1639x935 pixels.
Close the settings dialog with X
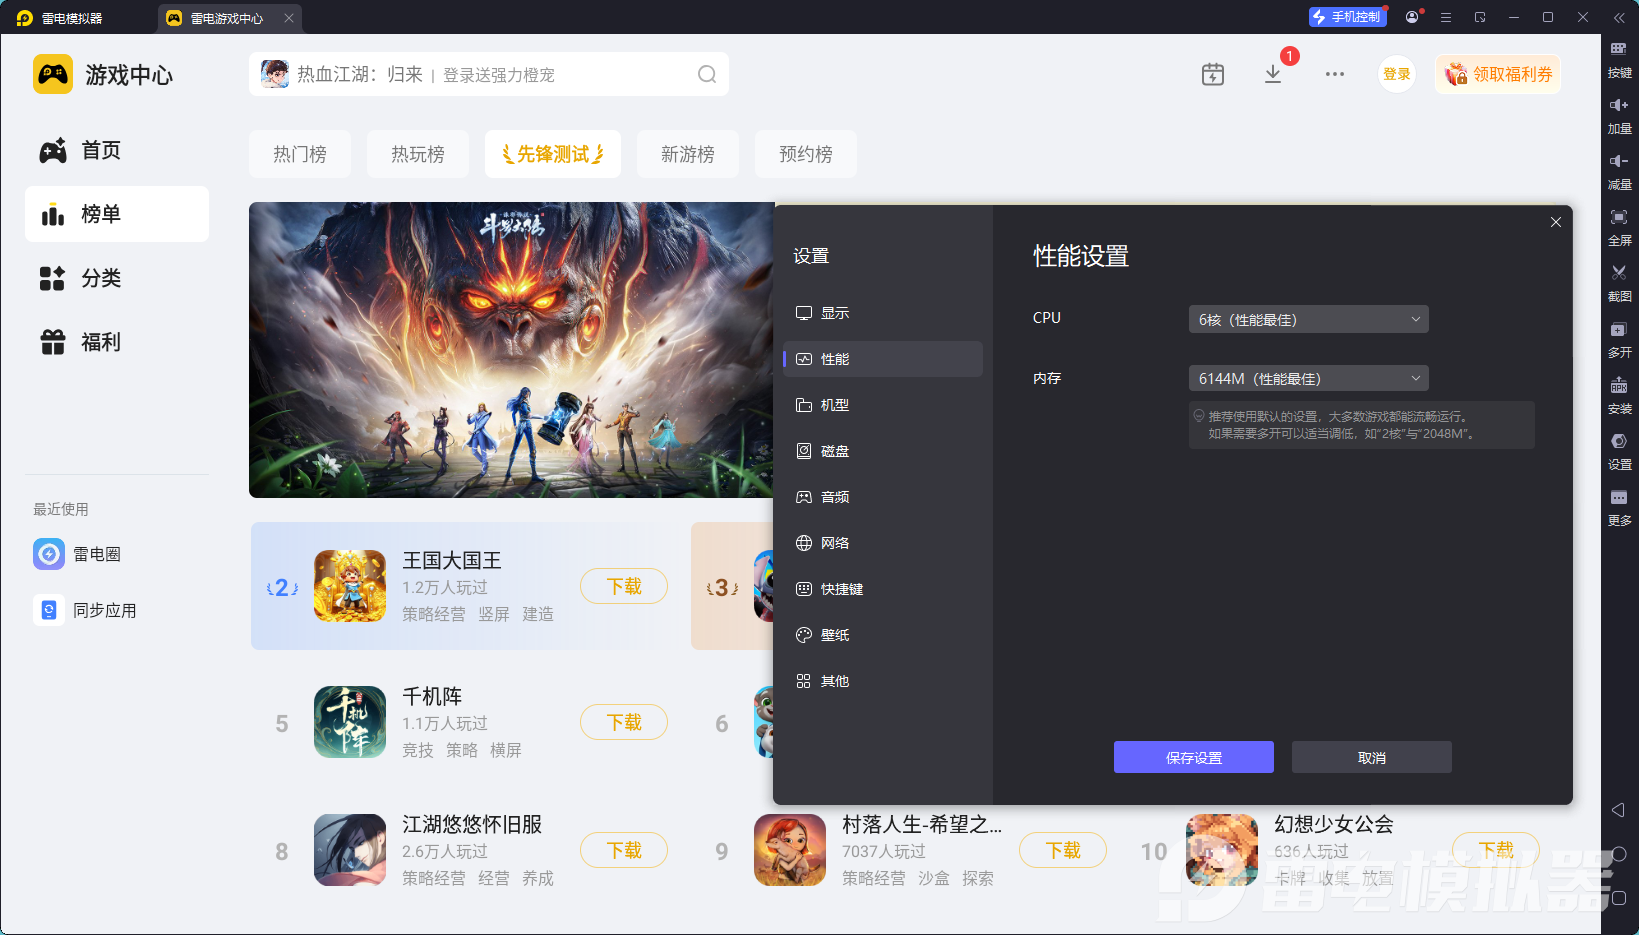1556,222
